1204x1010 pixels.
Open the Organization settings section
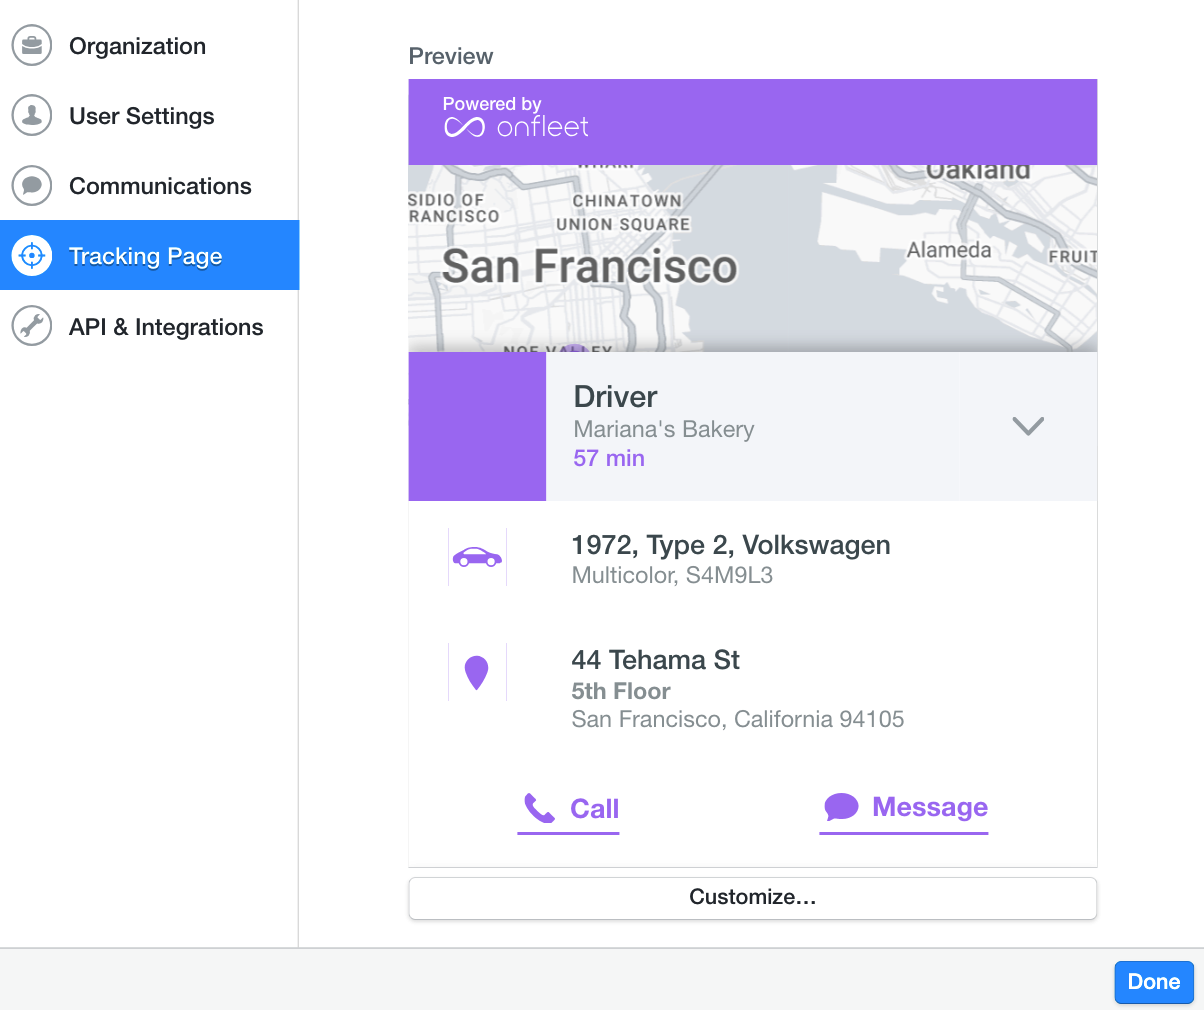tap(137, 46)
